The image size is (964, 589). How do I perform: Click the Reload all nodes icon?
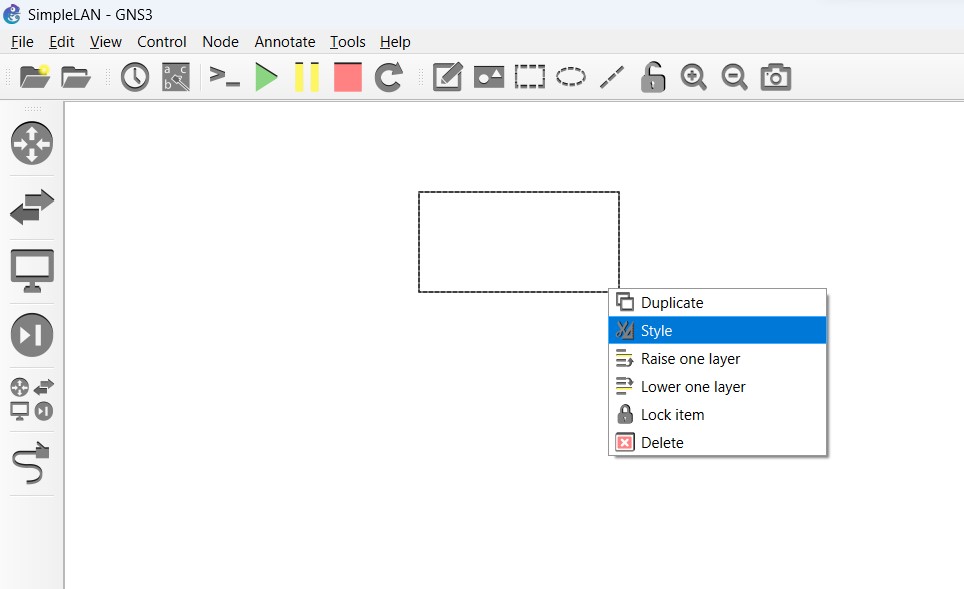389,77
